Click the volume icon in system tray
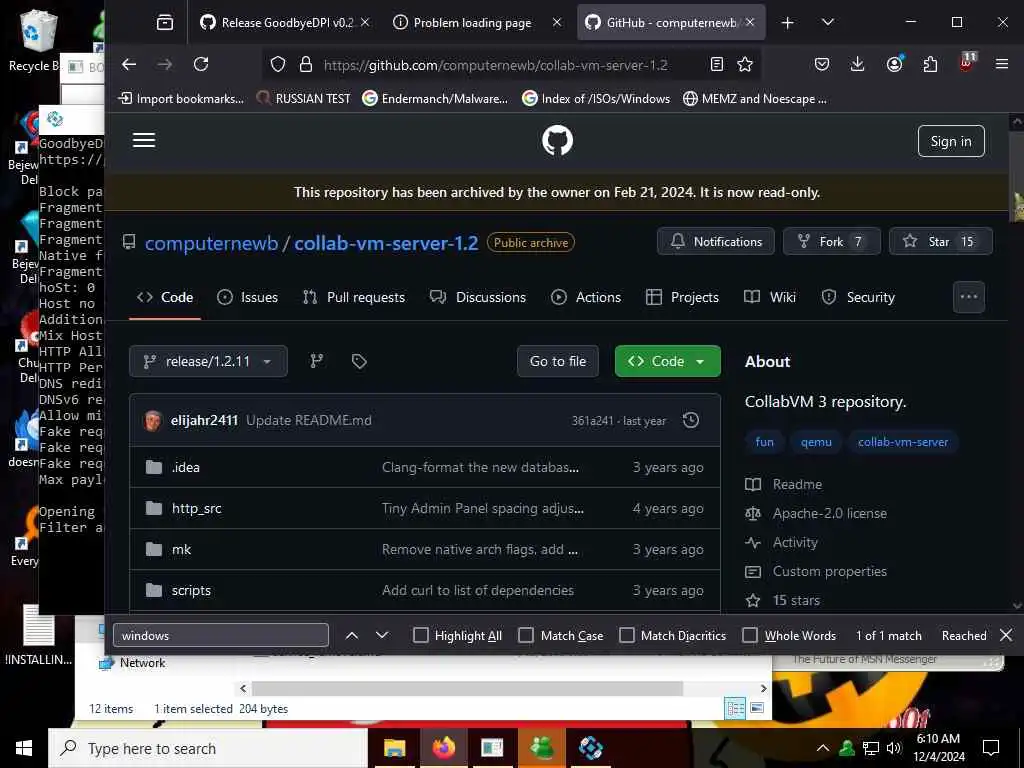The height and width of the screenshot is (768, 1024). (x=894, y=748)
